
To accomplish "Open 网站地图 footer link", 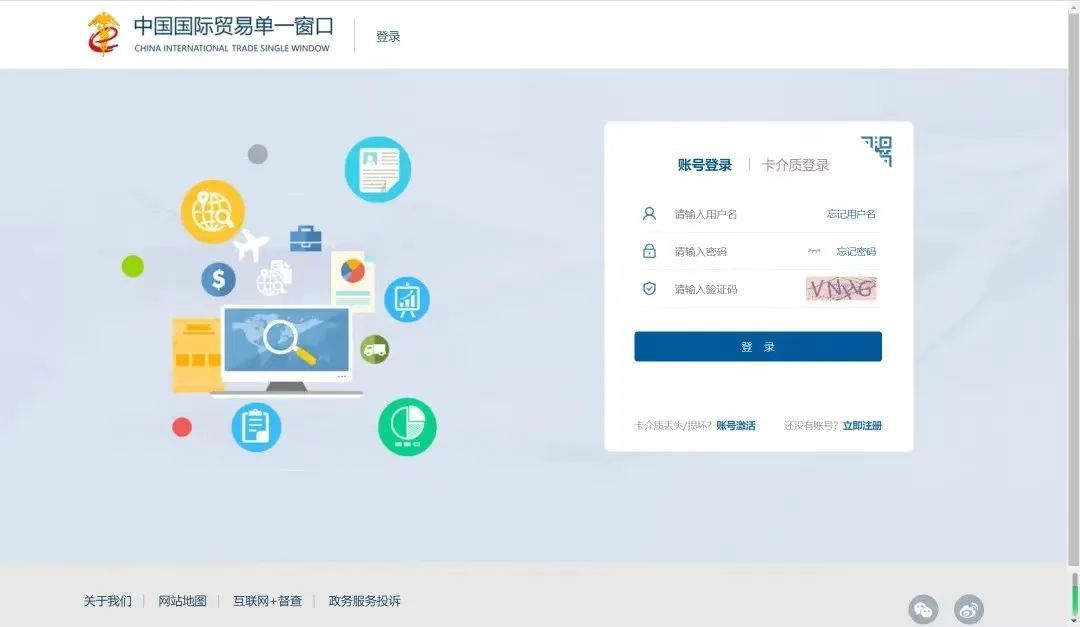I will [183, 601].
